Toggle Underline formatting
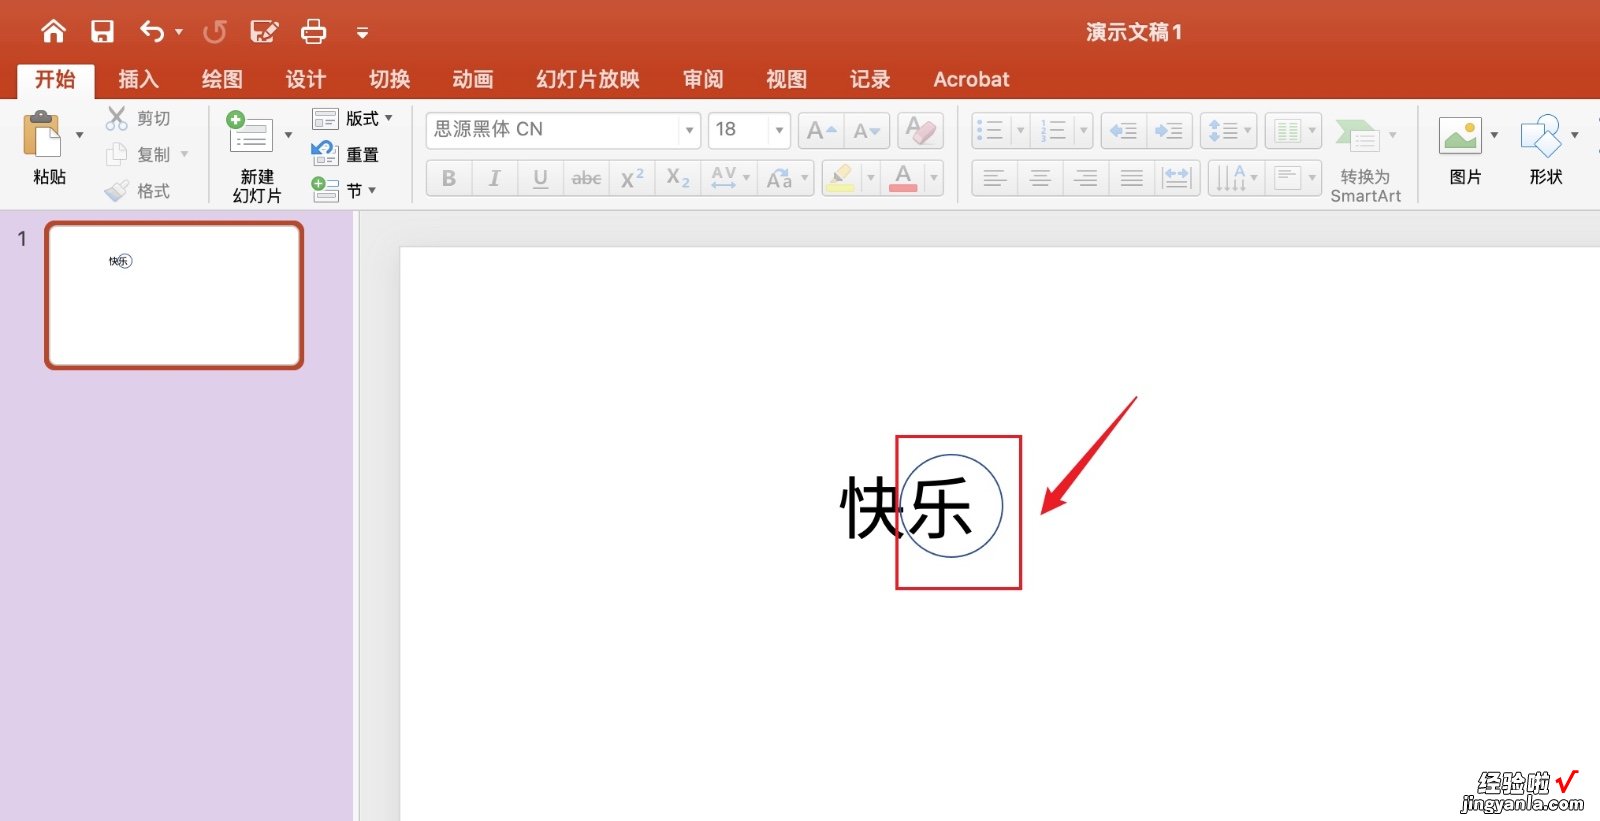 540,178
